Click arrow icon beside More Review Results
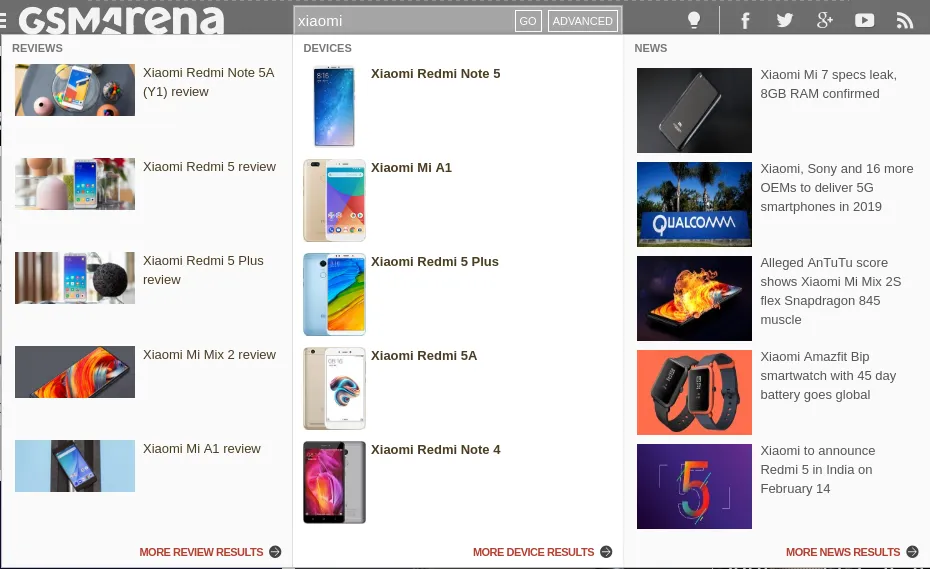This screenshot has height=569, width=930. 275,552
